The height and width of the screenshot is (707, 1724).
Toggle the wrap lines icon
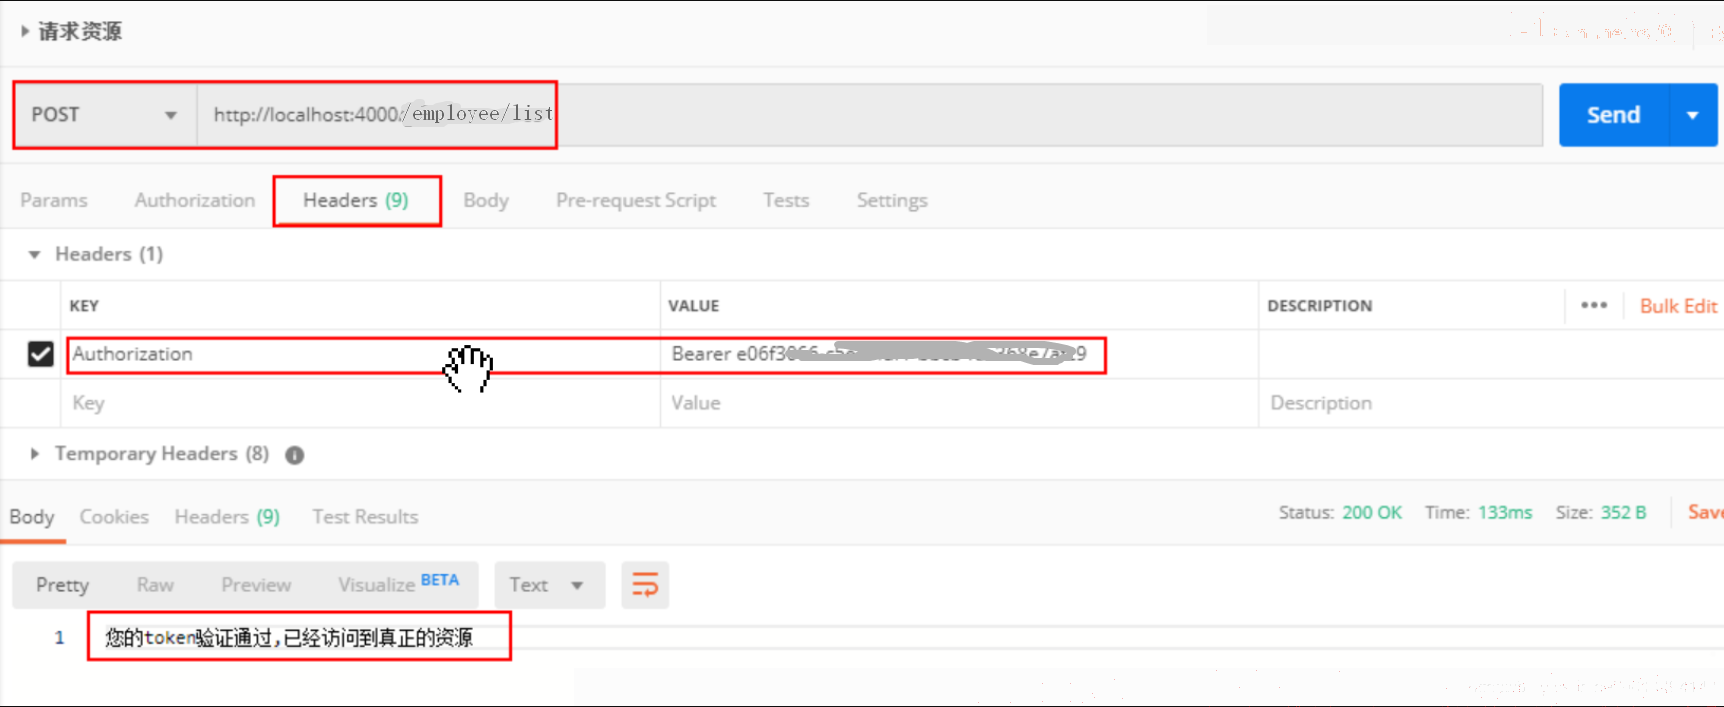click(645, 585)
